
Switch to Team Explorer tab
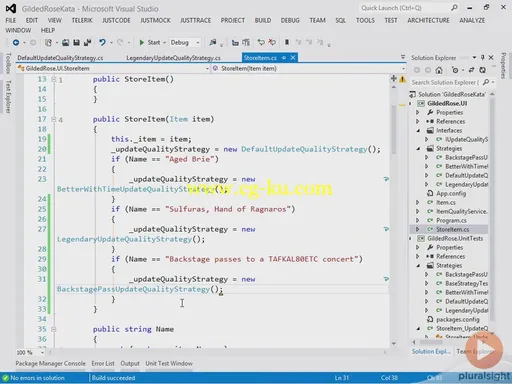point(475,351)
